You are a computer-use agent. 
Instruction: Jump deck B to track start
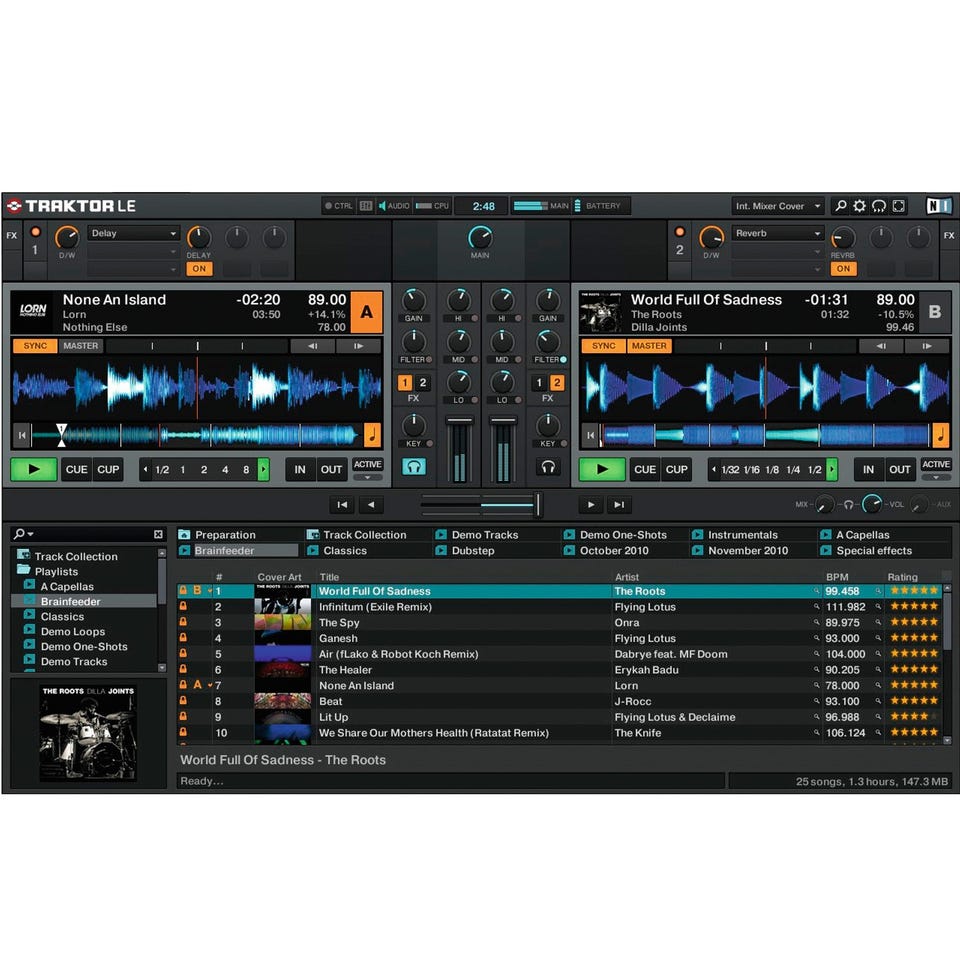point(590,435)
